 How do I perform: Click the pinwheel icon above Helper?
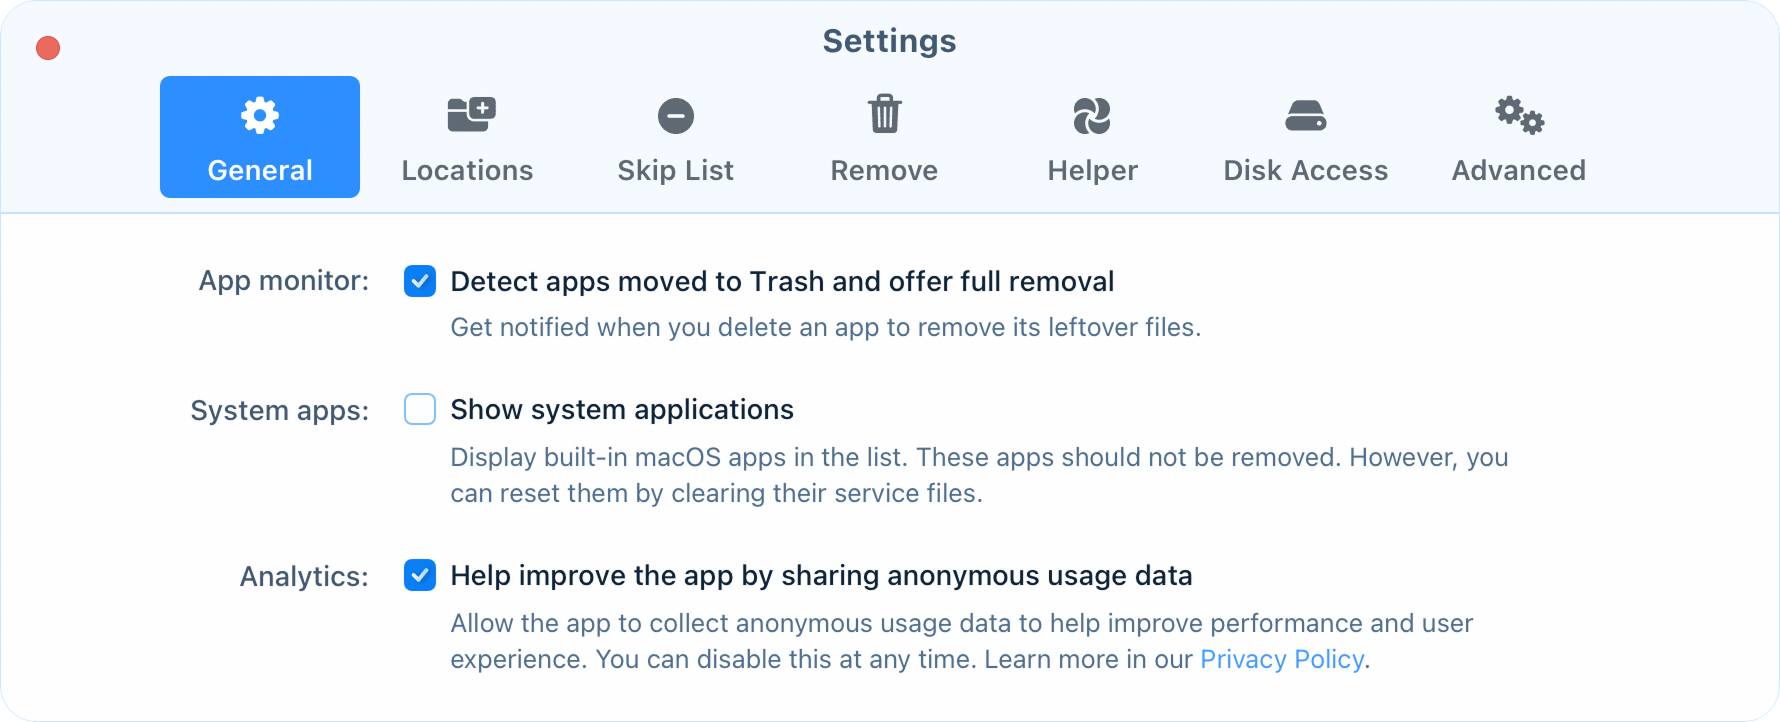(1092, 114)
